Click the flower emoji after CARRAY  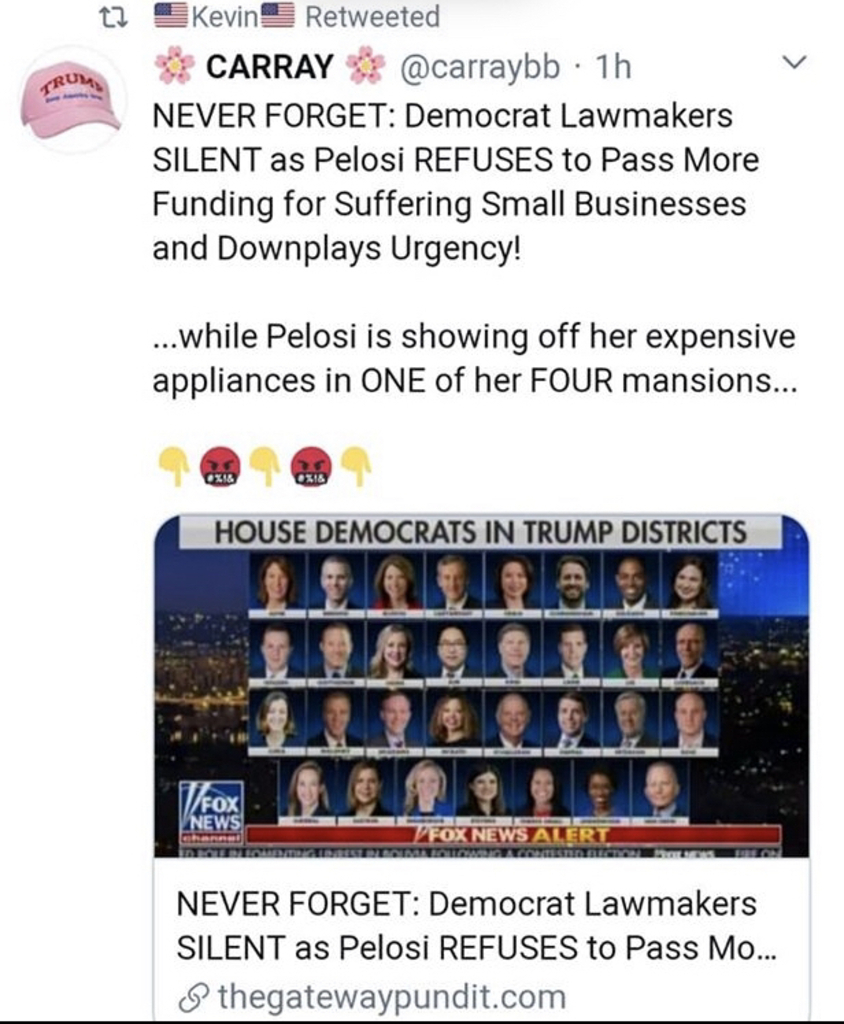coord(365,65)
